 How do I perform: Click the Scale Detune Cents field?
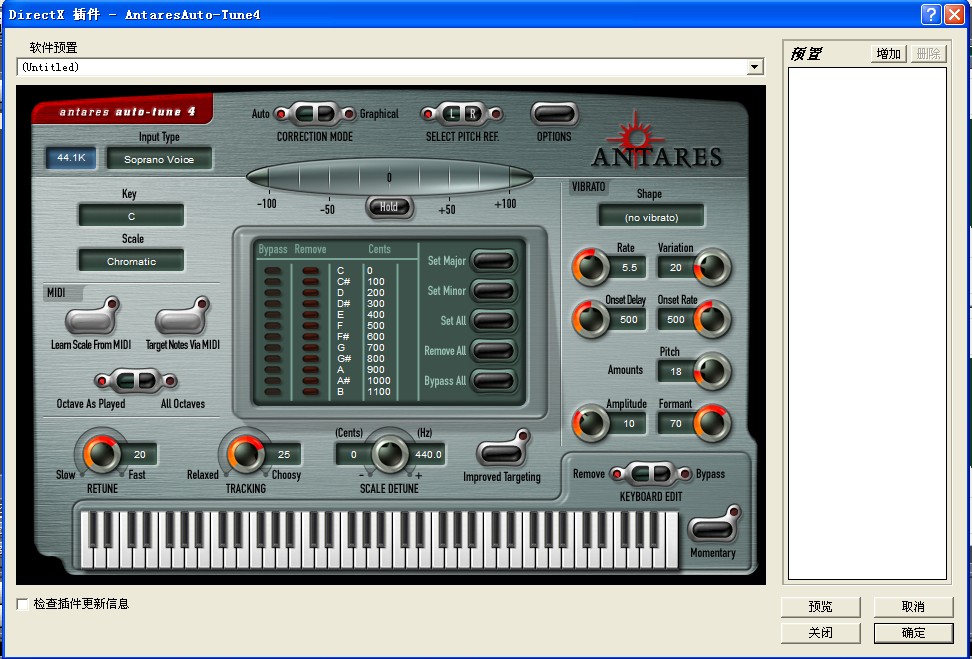[x=353, y=454]
